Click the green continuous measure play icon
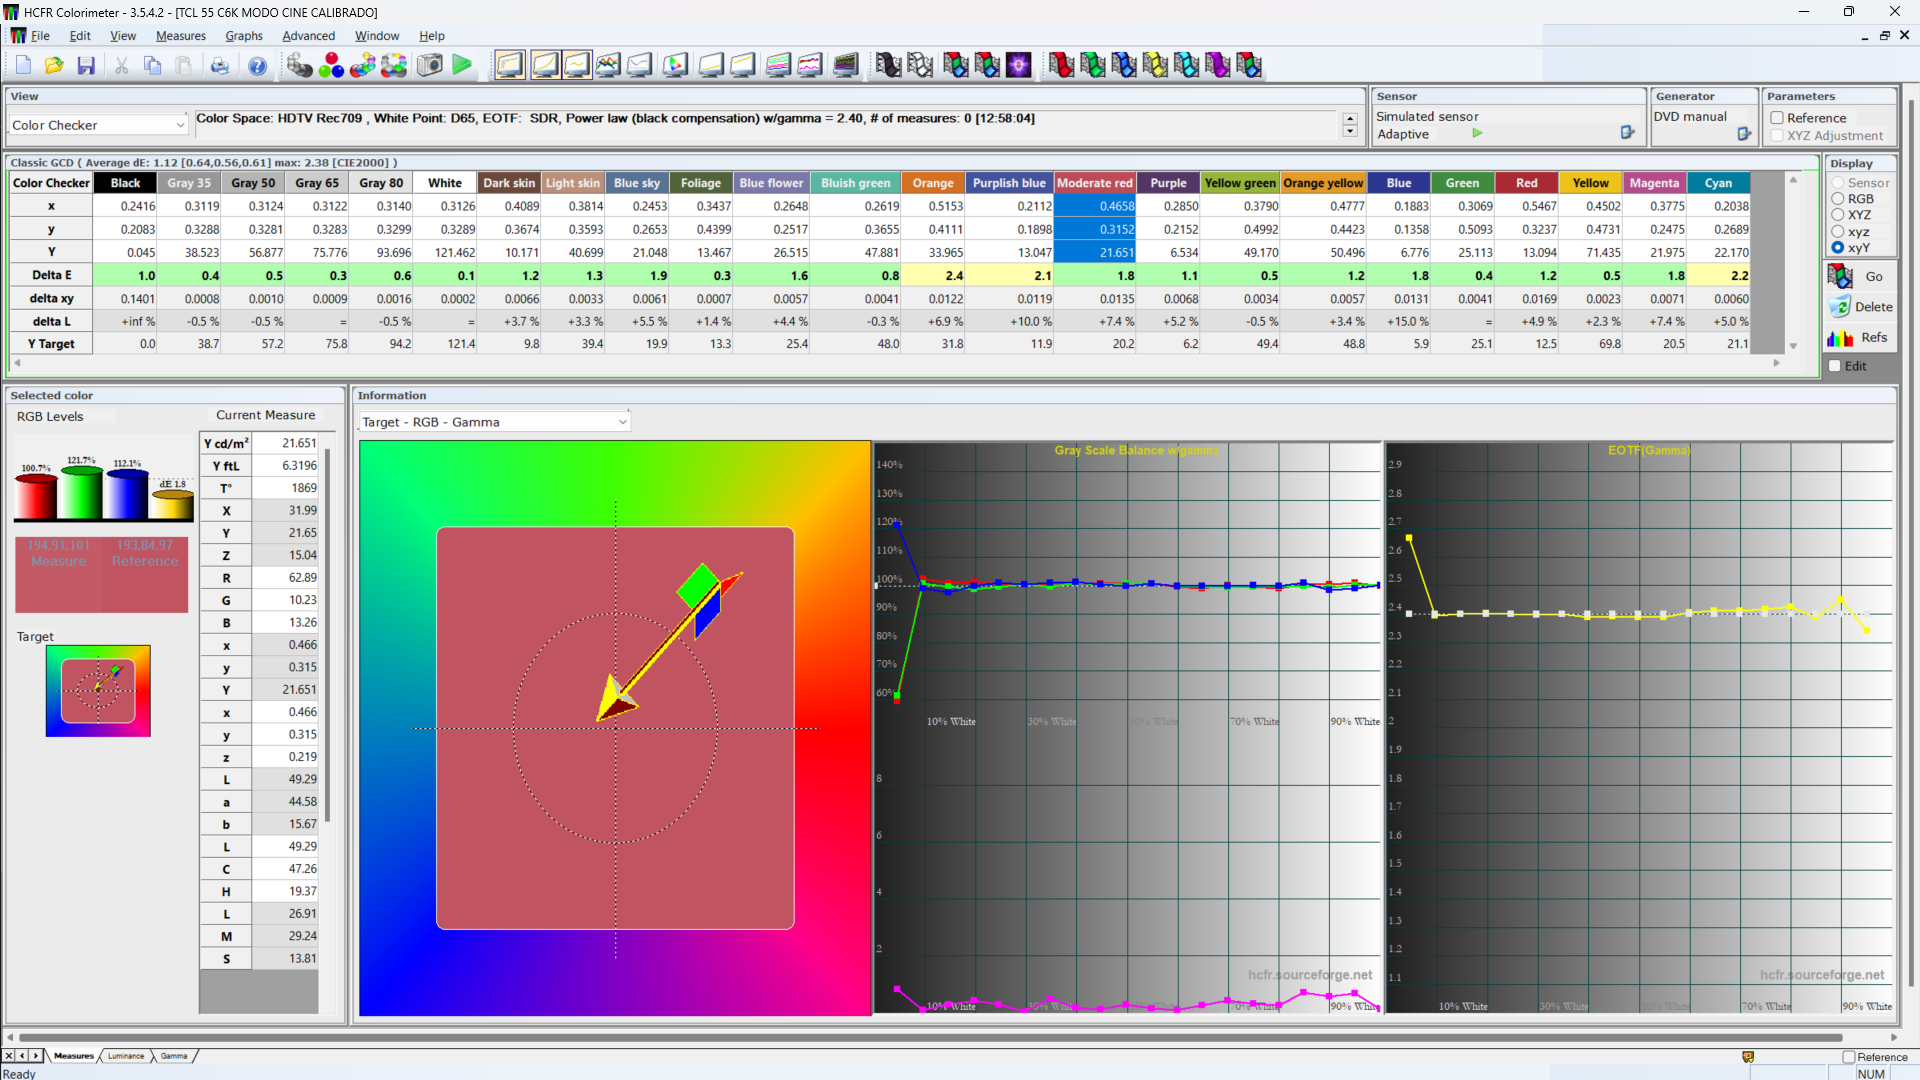Viewport: 1920px width, 1080px height. pyautogui.click(x=462, y=66)
